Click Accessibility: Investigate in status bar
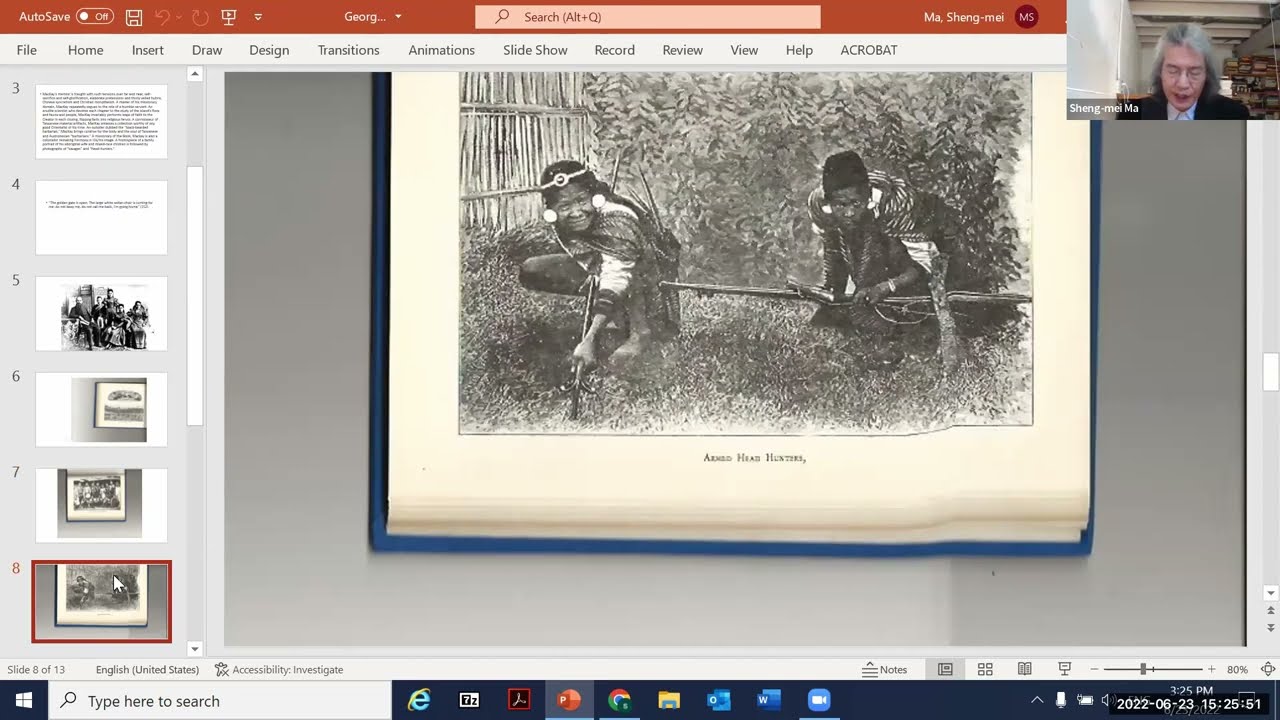This screenshot has width=1280, height=720. [279, 669]
